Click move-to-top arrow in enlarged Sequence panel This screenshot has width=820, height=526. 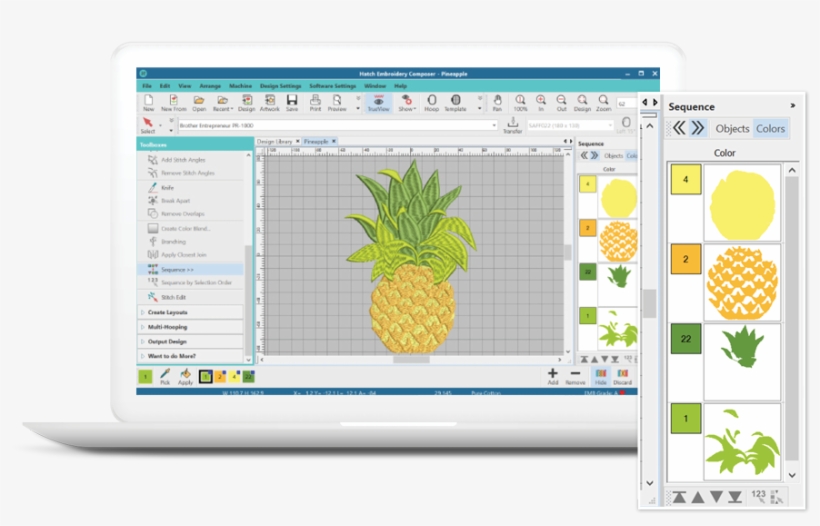pyautogui.click(x=679, y=497)
